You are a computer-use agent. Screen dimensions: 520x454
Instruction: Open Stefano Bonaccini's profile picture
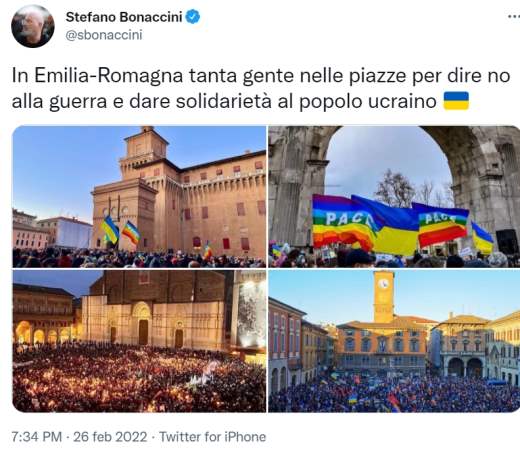point(33,26)
